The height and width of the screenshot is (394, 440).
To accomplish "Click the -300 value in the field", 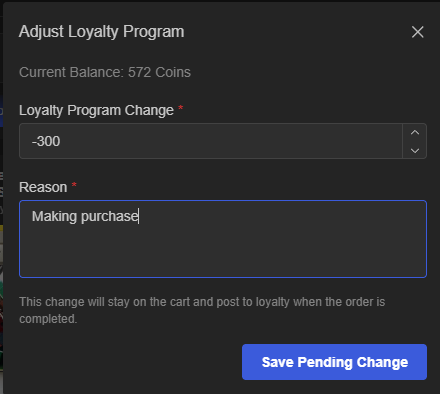I will point(46,141).
